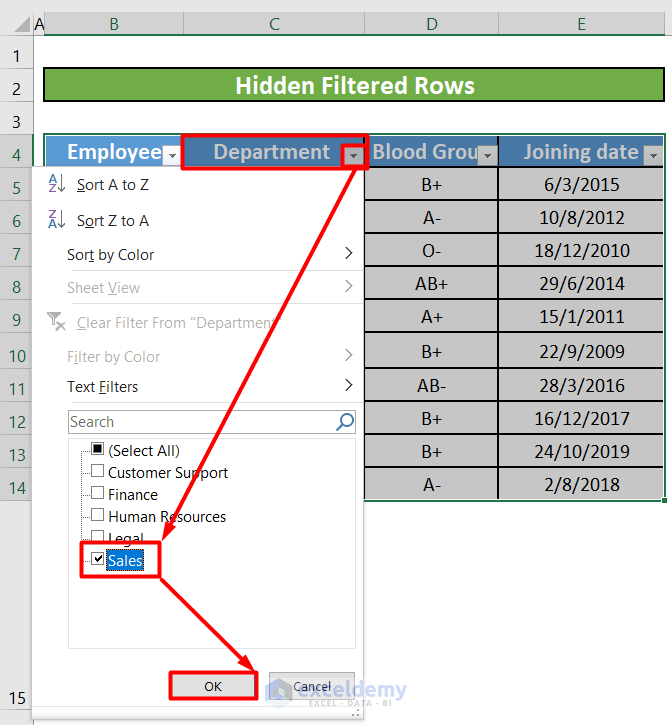Open the Blood Group filter dropdown
The height and width of the screenshot is (725, 672).
(487, 156)
